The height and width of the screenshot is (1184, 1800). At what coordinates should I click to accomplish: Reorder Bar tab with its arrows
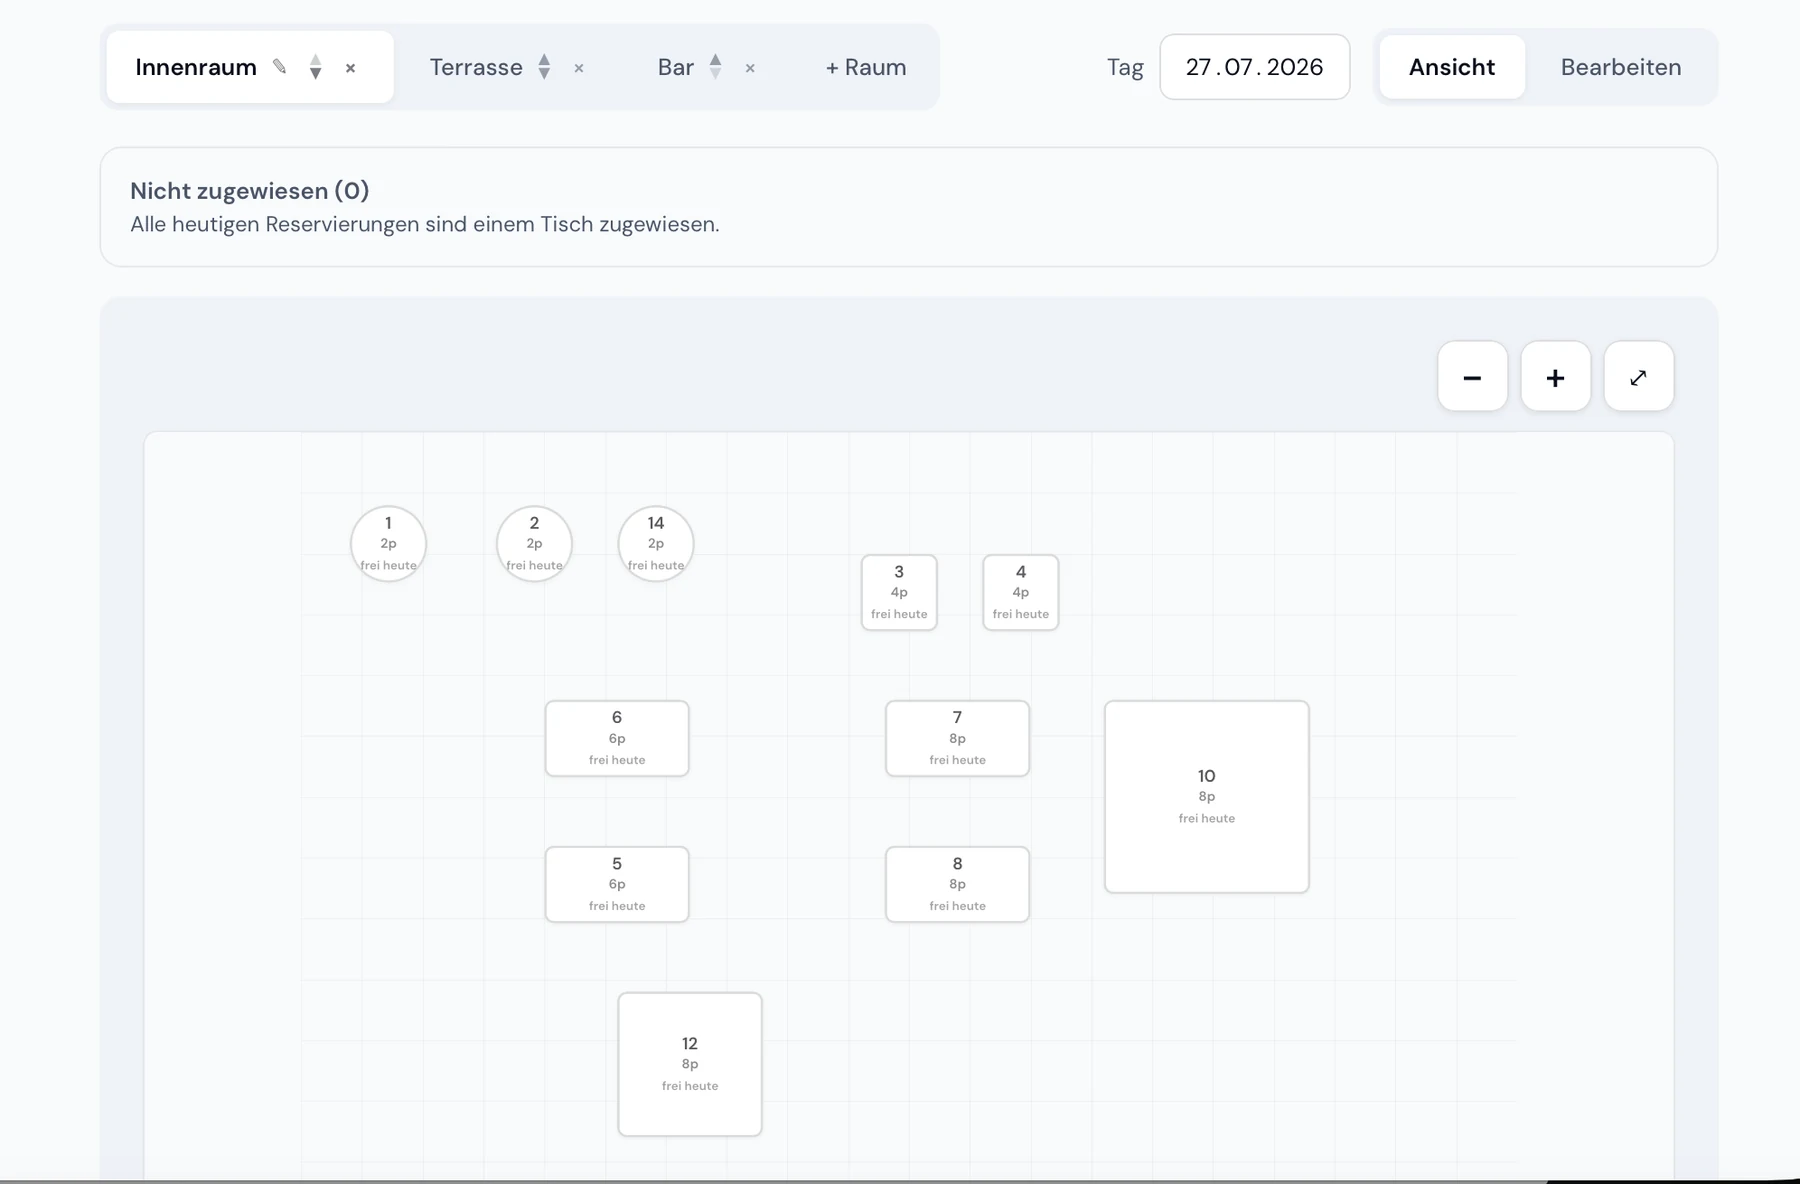716,67
